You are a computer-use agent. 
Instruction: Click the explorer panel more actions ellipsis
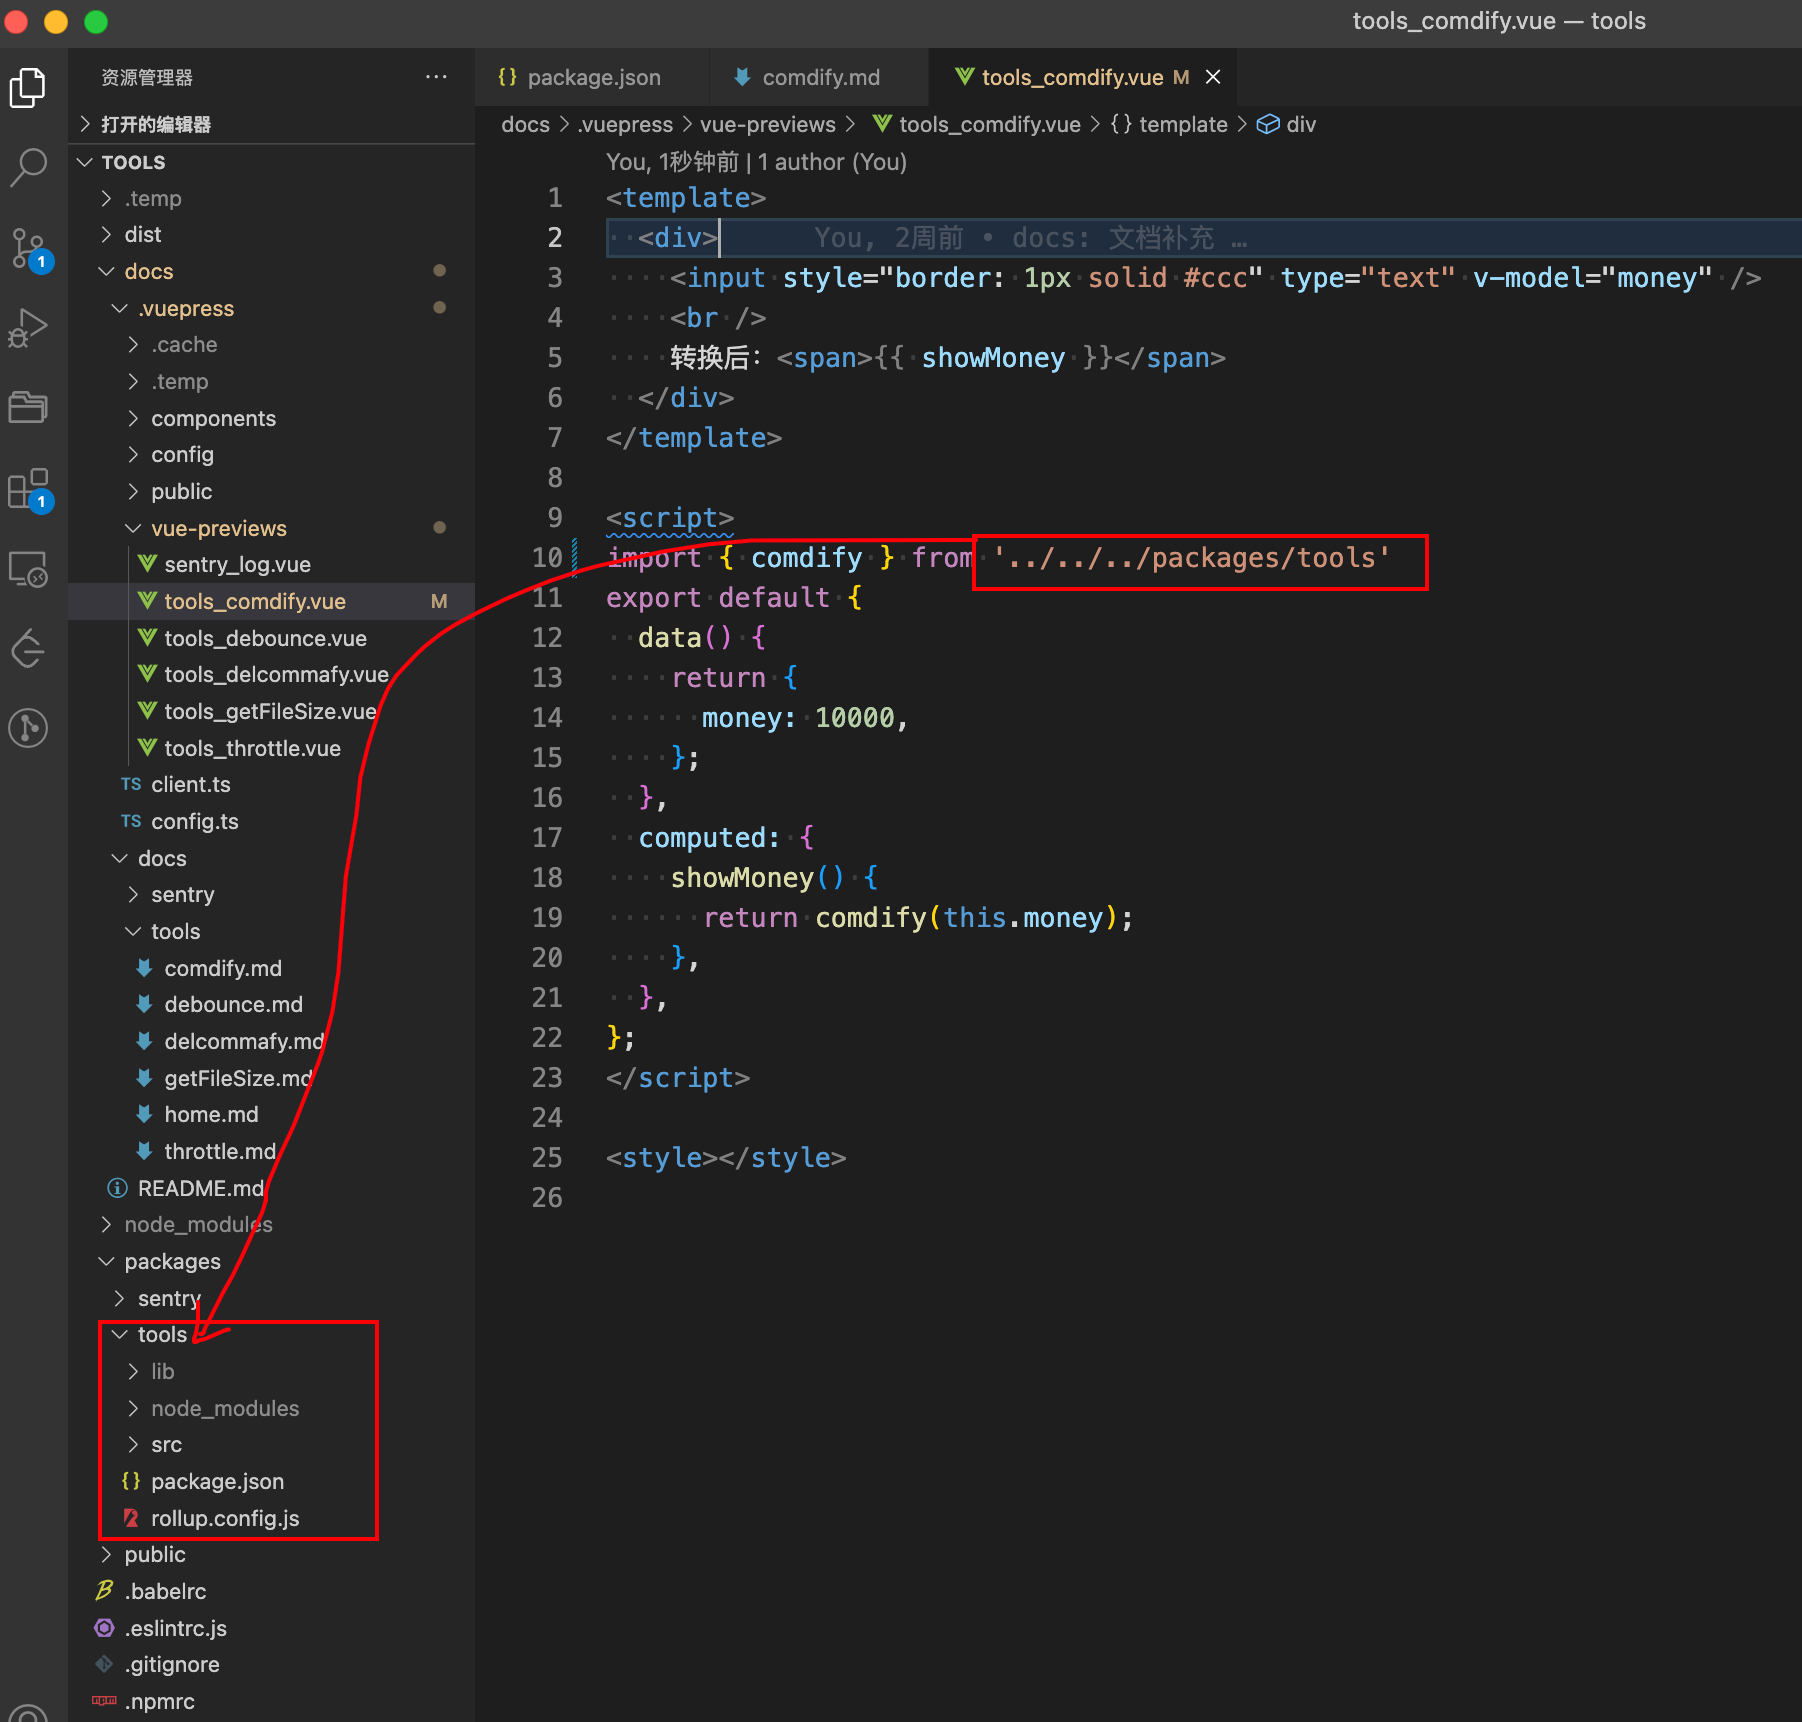pyautogui.click(x=436, y=77)
